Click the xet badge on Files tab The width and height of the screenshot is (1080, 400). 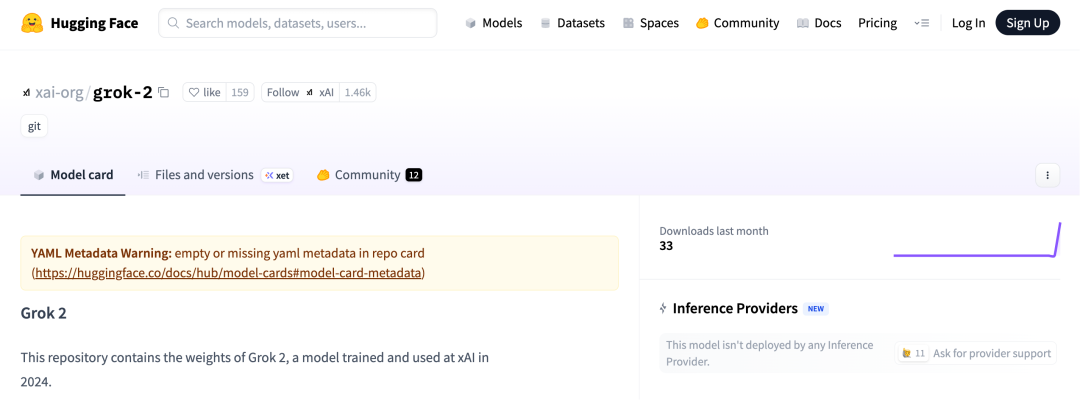277,176
